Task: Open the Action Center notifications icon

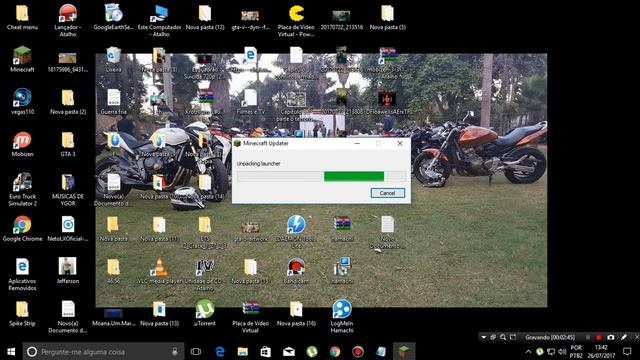Action: pos(627,351)
